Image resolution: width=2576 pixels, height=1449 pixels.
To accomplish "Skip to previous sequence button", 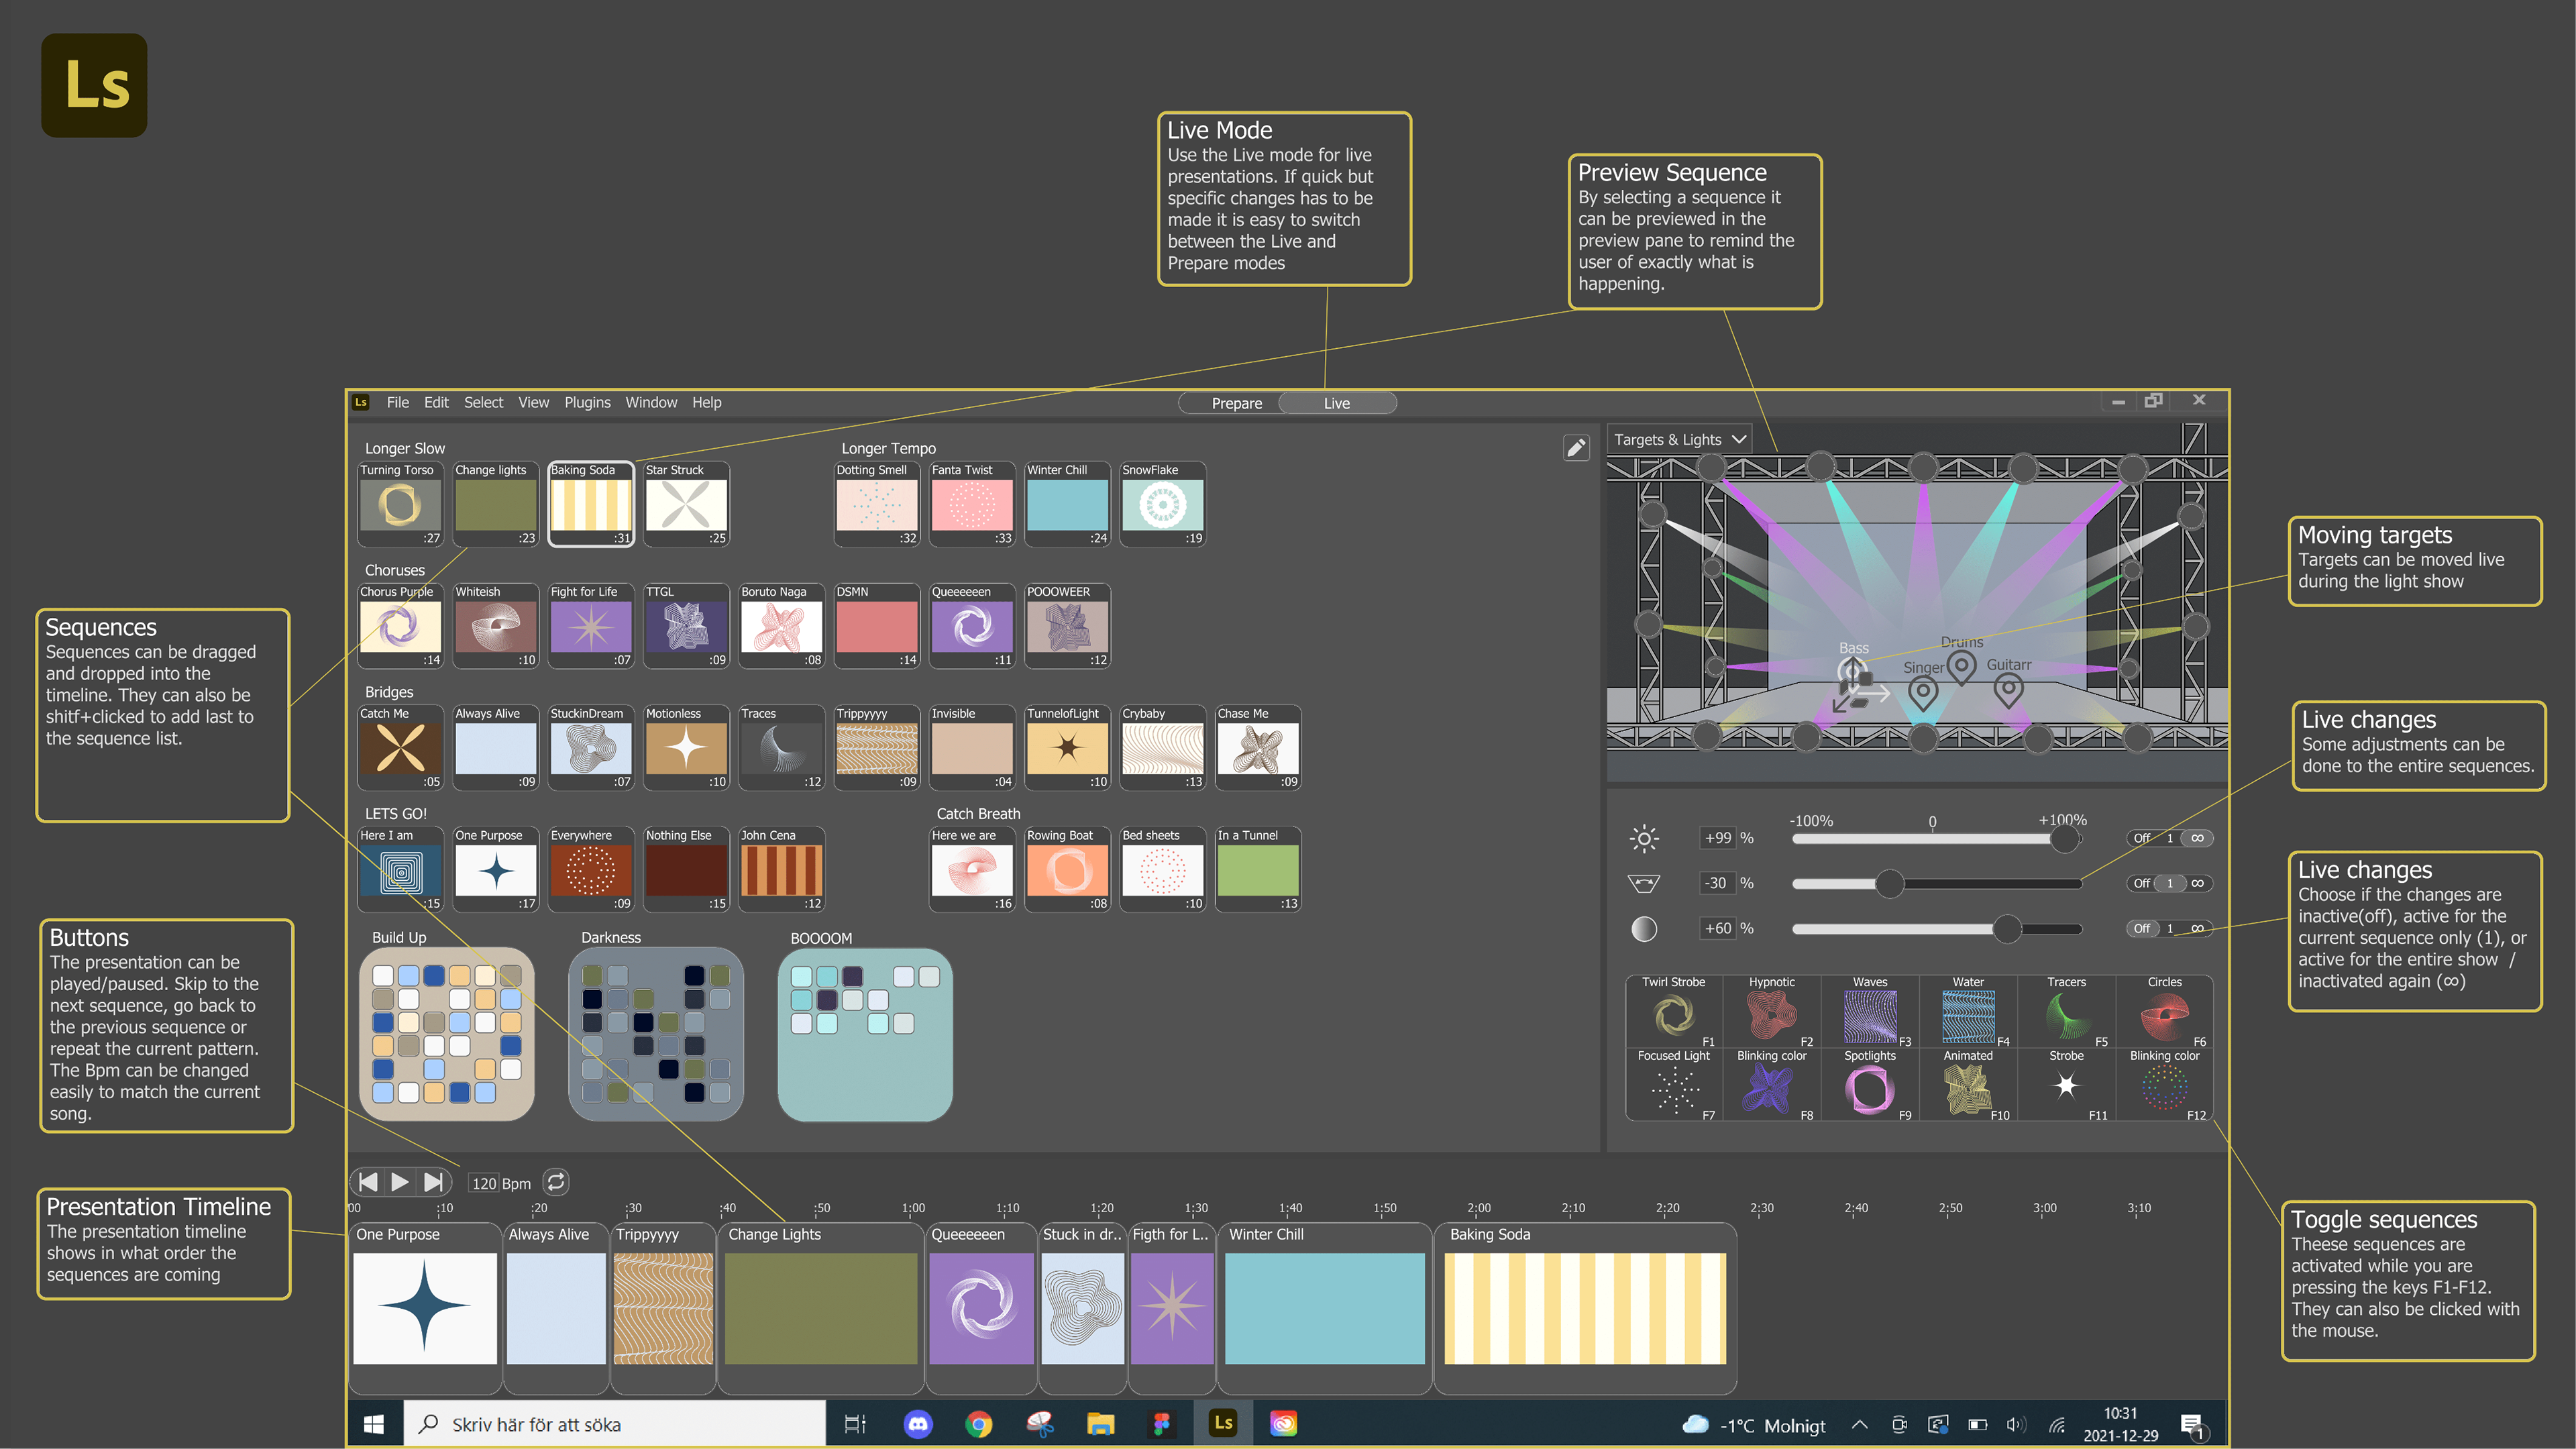I will pos(368,1182).
